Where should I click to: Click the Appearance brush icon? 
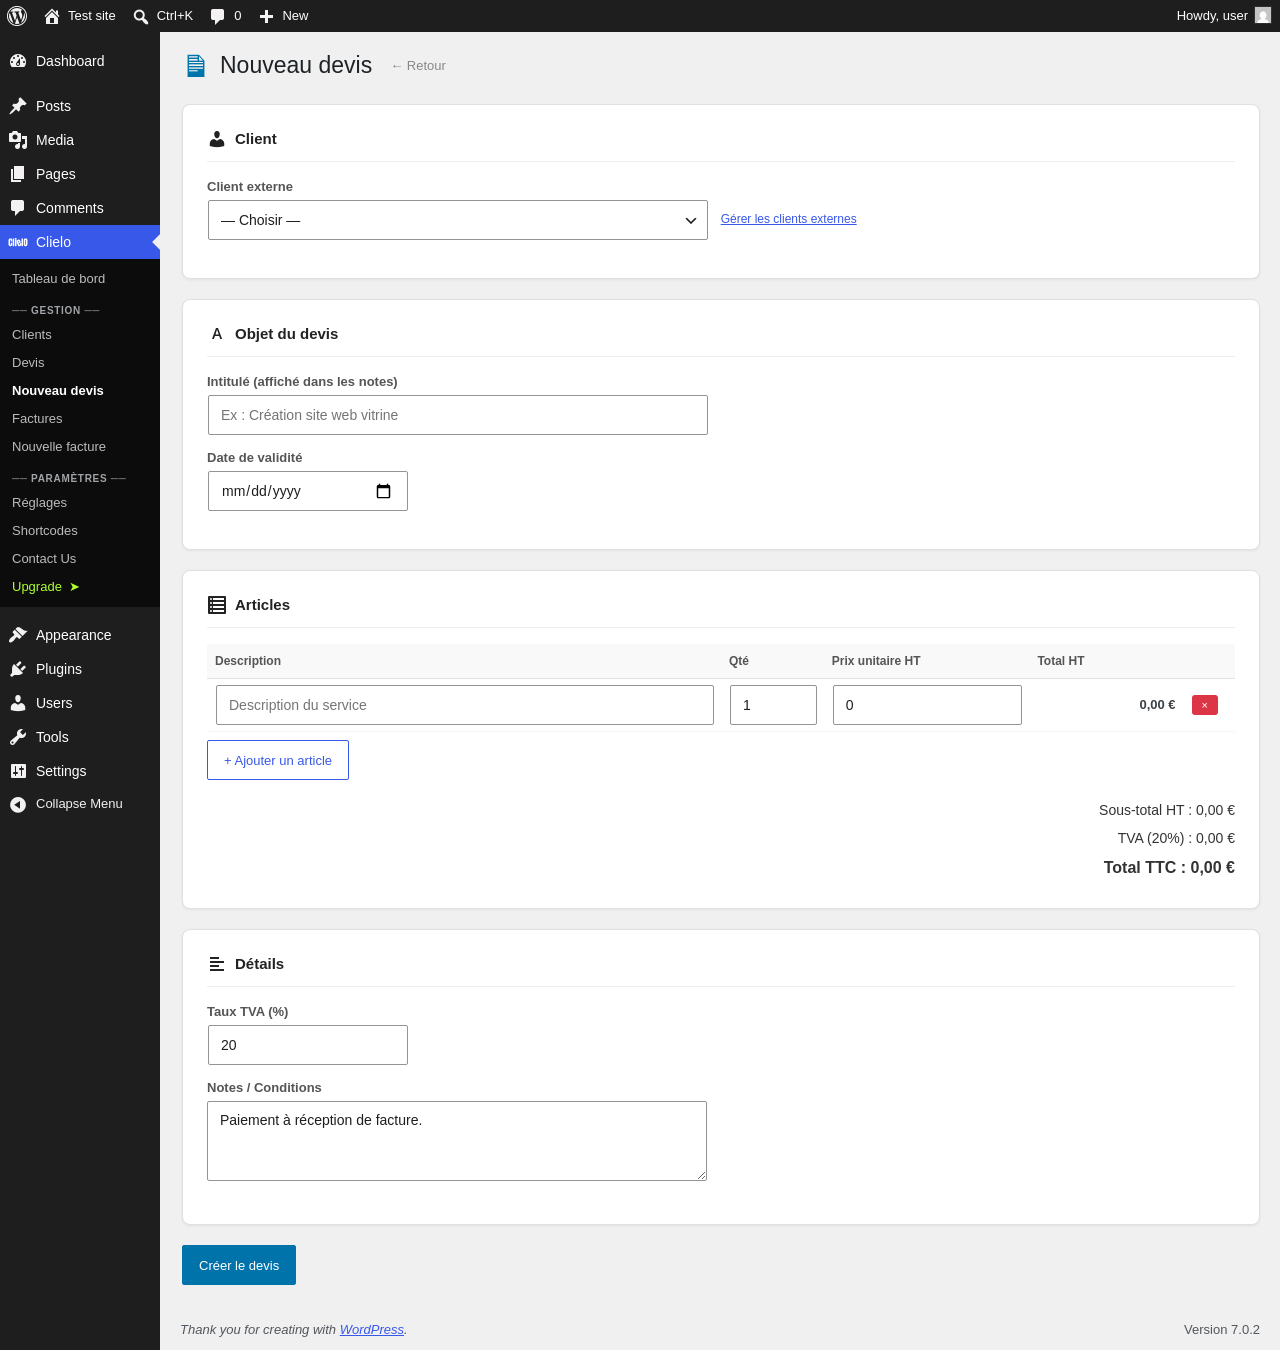(18, 635)
